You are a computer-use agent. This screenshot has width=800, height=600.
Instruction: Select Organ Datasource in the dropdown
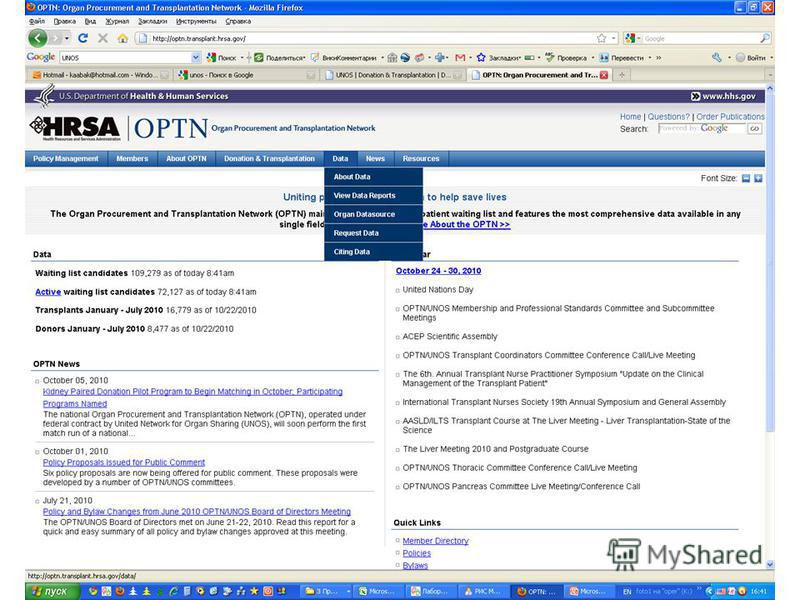[373, 214]
